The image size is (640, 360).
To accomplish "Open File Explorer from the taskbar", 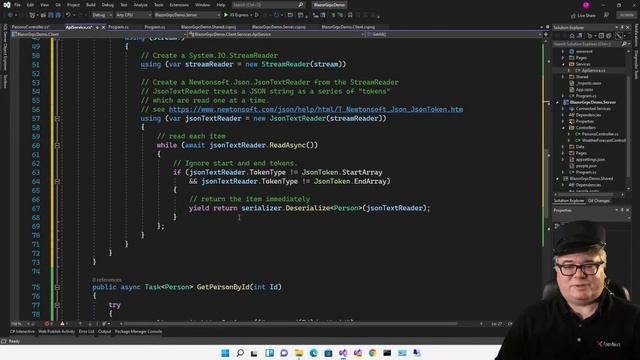I will click(x=299, y=353).
